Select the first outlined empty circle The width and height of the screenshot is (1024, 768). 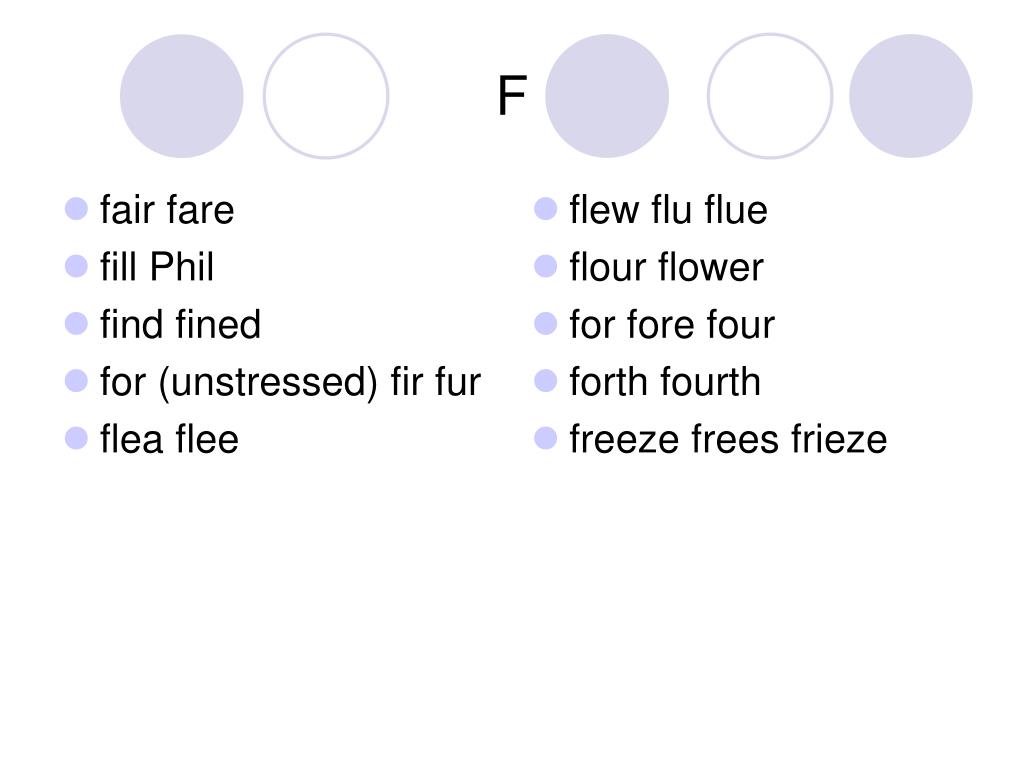[x=326, y=96]
